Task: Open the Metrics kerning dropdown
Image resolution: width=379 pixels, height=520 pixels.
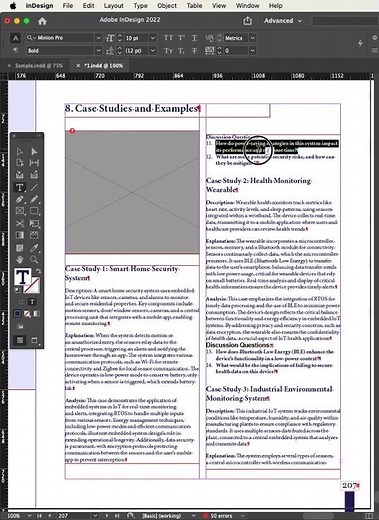Action: point(252,38)
